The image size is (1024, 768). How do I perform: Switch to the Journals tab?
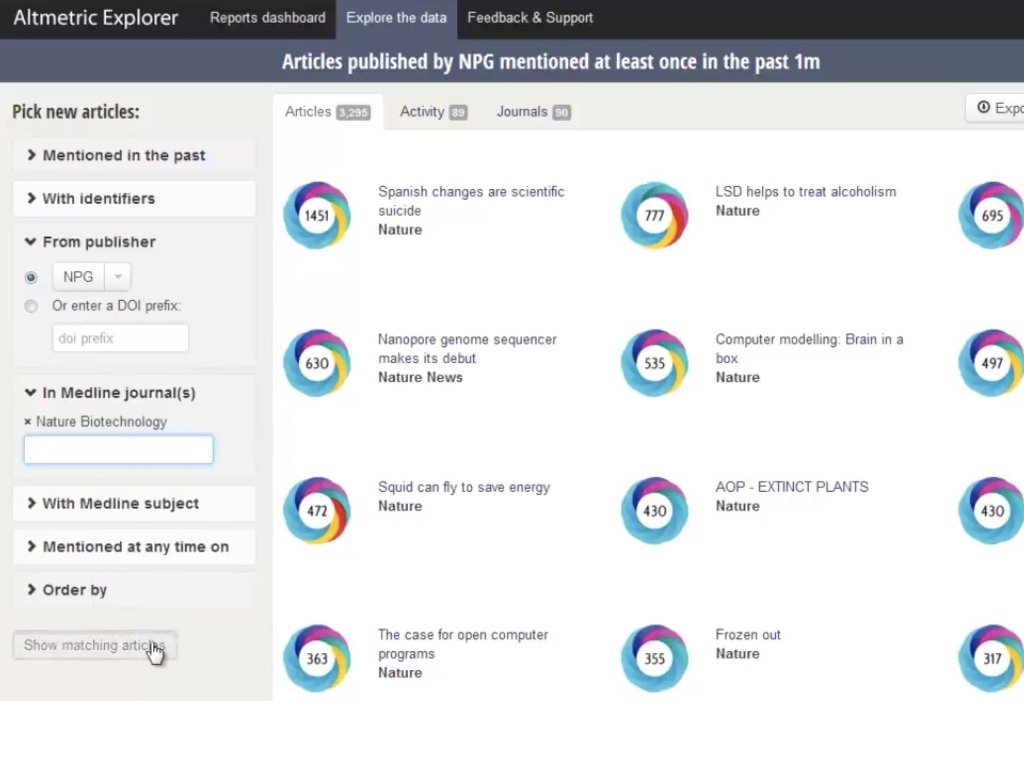coord(532,112)
